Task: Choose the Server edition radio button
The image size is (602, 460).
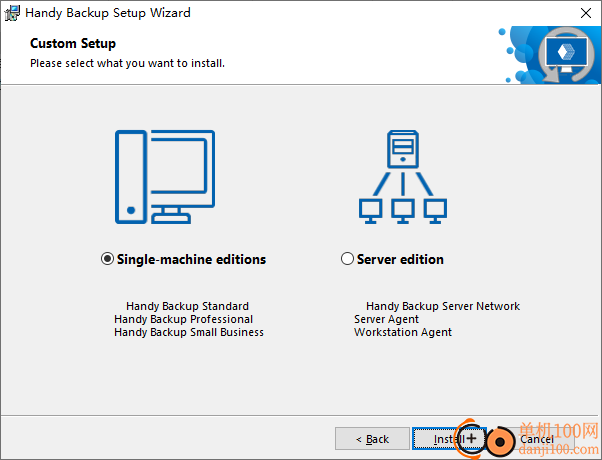Action: click(347, 259)
